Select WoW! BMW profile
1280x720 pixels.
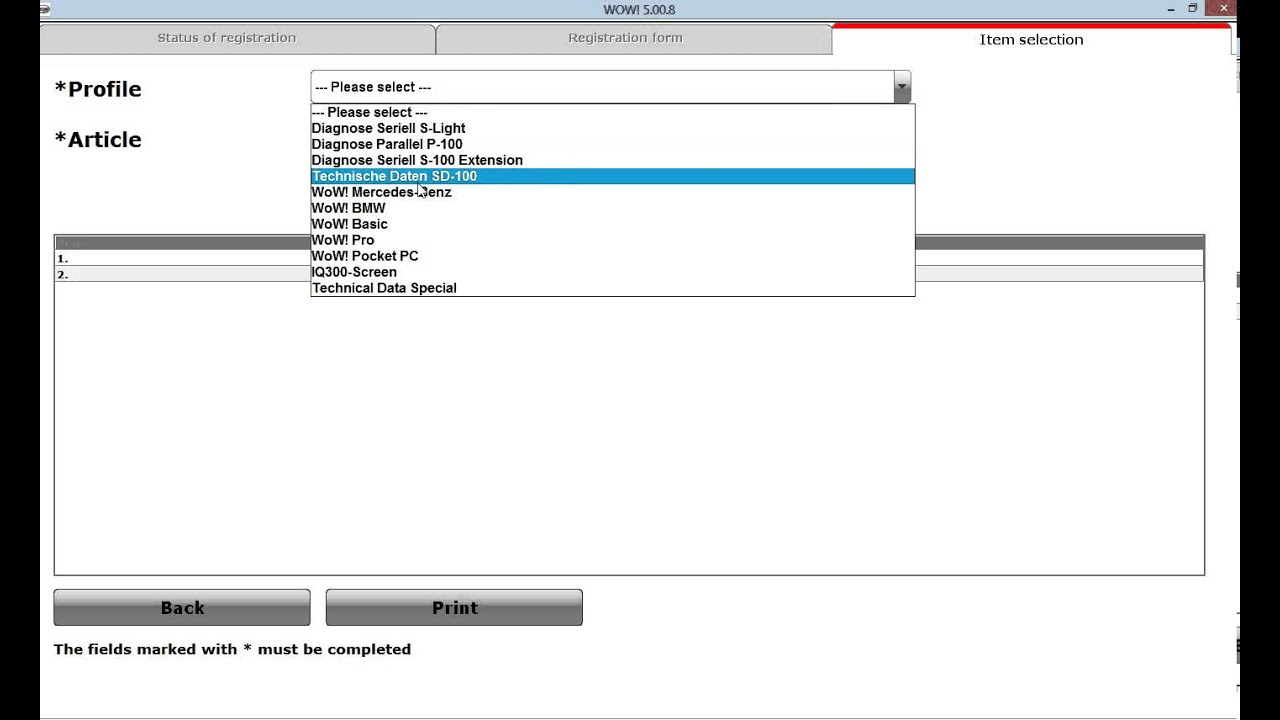[613, 208]
